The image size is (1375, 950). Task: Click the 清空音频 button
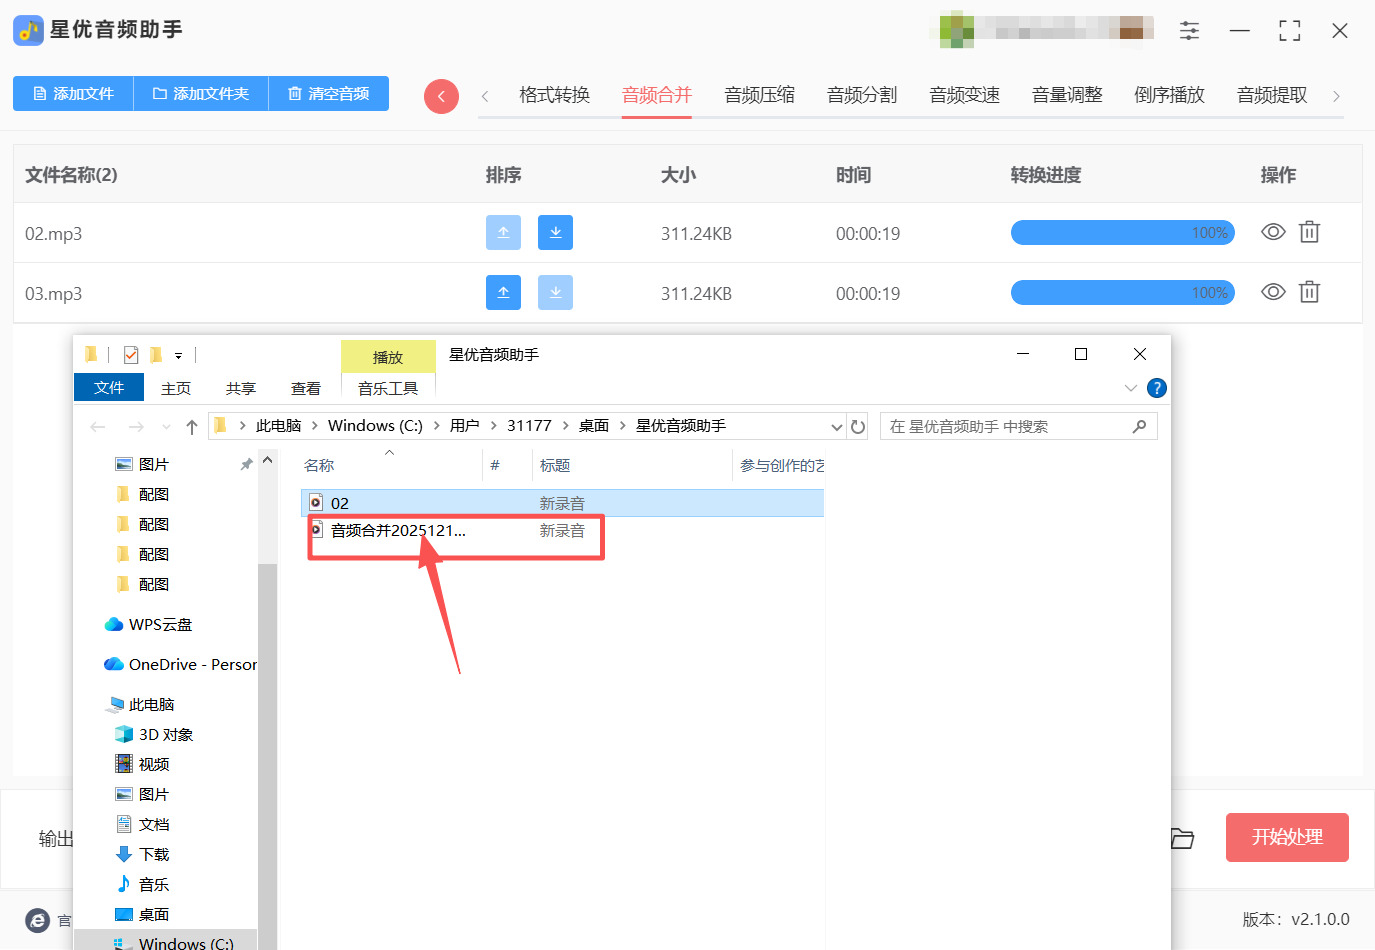pyautogui.click(x=329, y=94)
